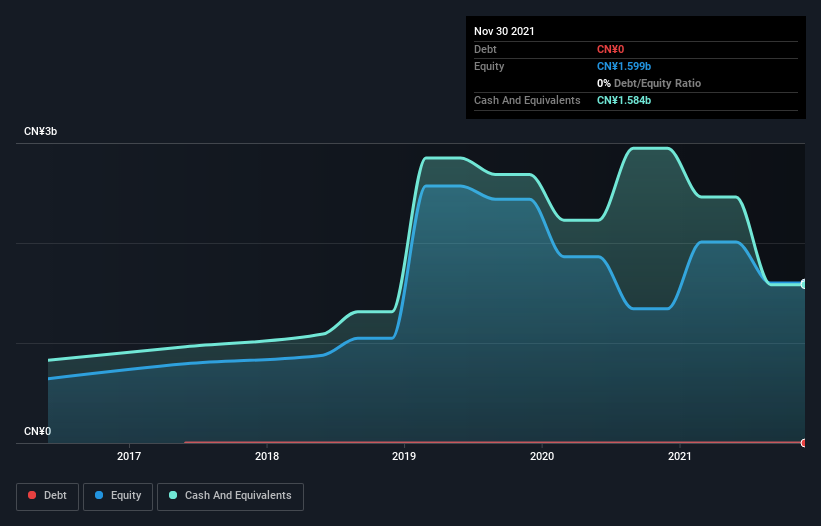Click the teal Cash endpoint marker on chart
This screenshot has height=526, width=821.
(x=804, y=284)
